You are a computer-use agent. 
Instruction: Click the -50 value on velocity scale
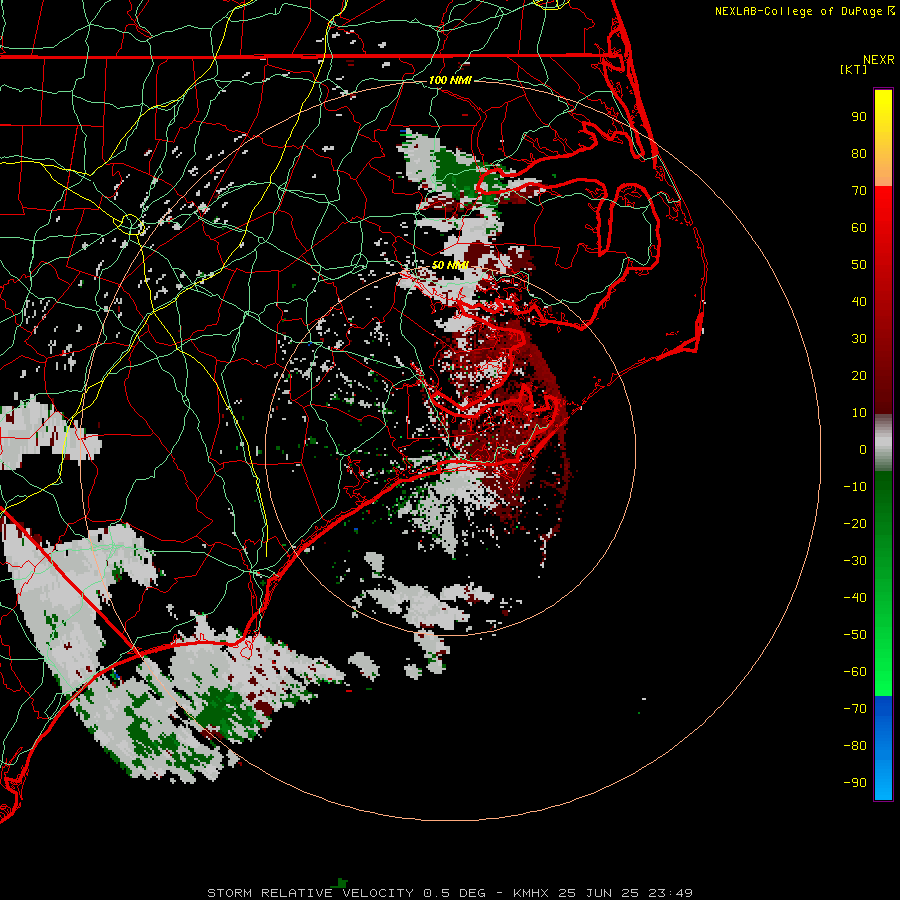click(855, 635)
